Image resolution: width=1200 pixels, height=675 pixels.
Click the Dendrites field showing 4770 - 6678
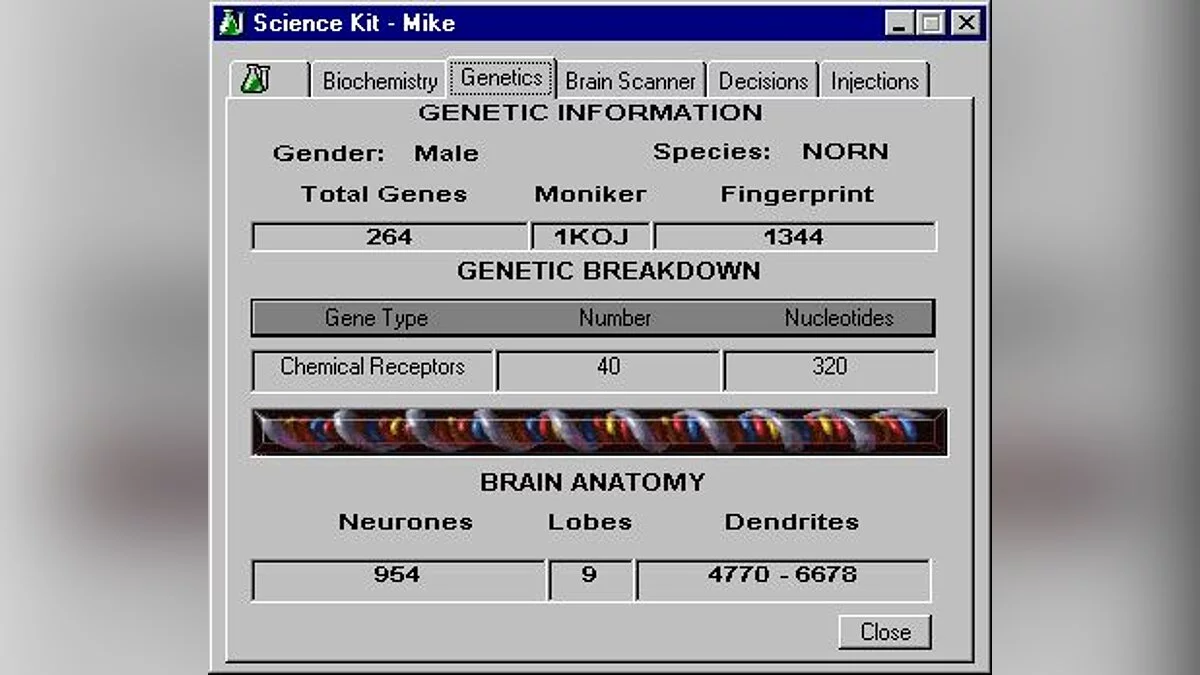point(782,577)
